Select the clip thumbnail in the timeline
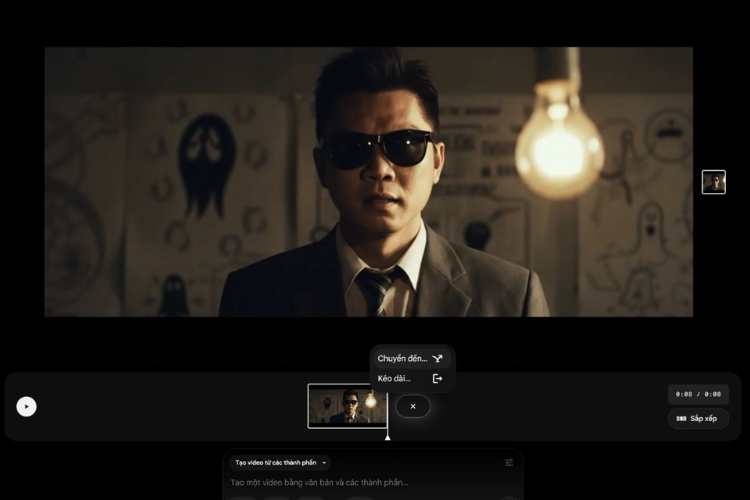750x500 pixels. [x=347, y=406]
